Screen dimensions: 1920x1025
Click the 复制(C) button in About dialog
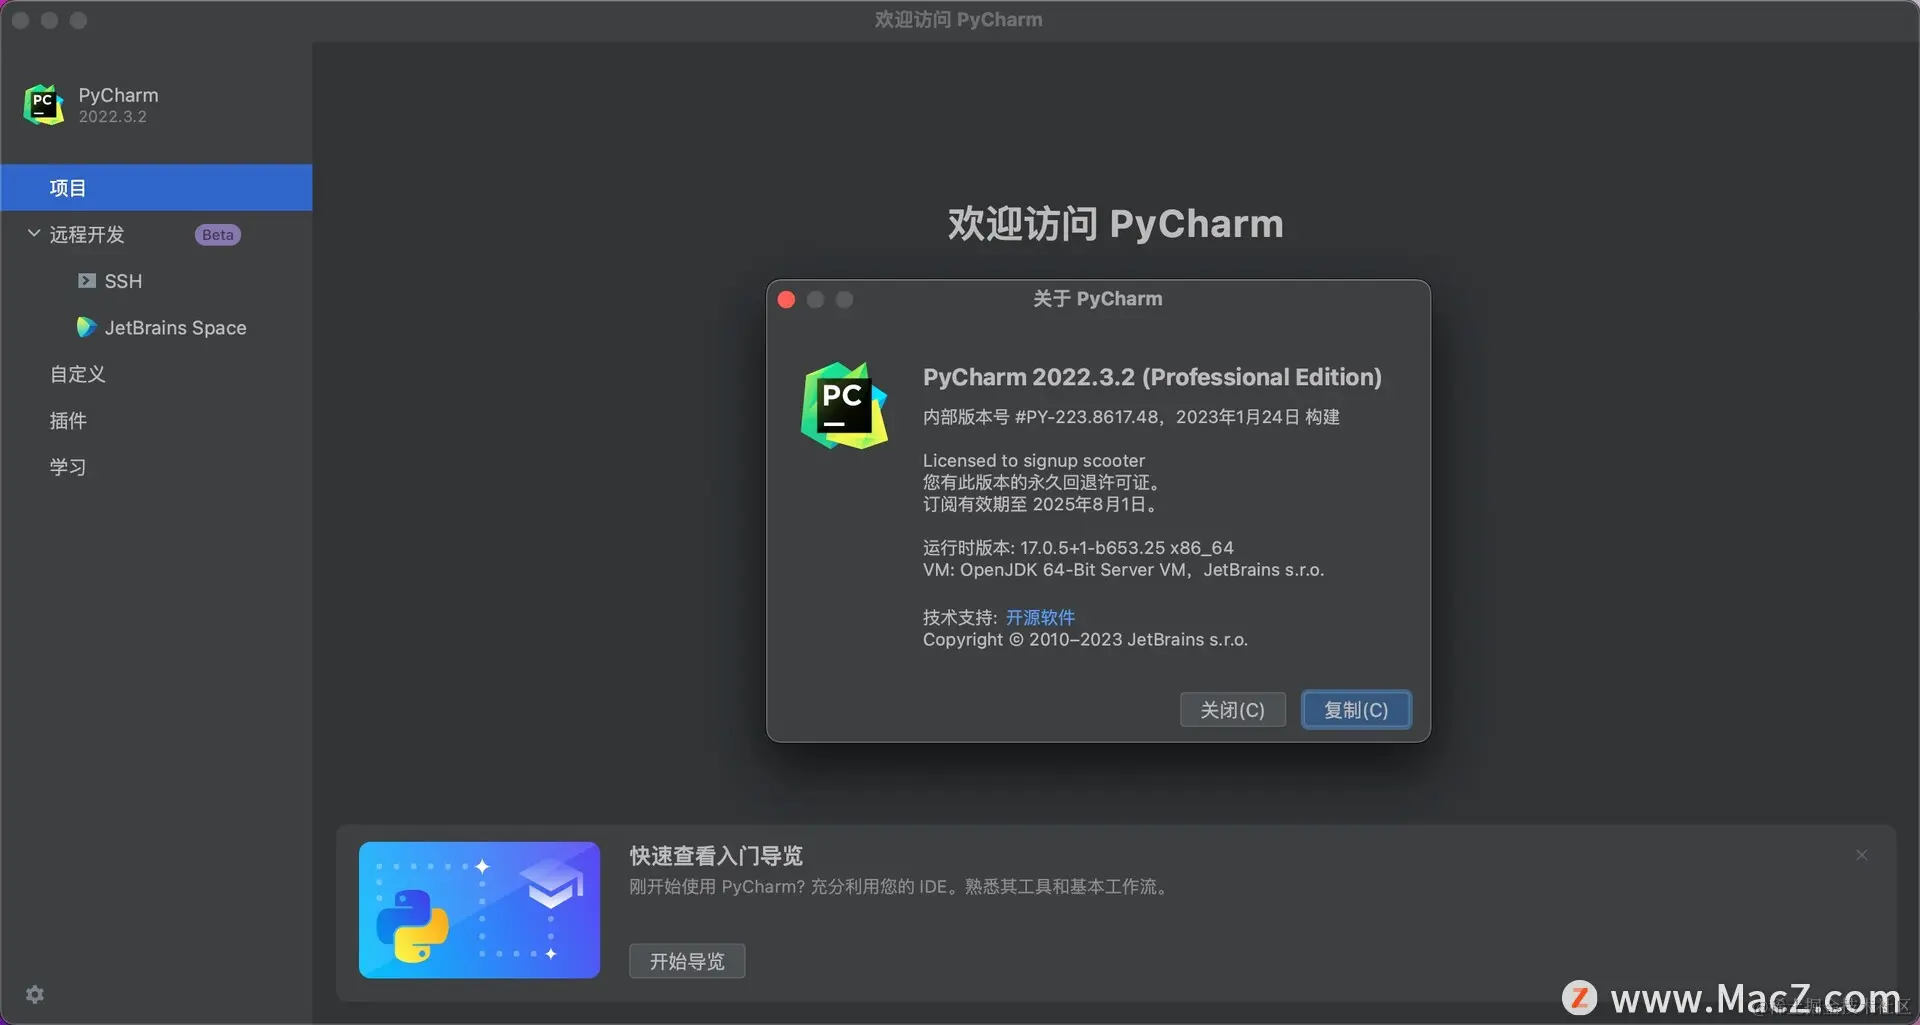click(x=1356, y=710)
